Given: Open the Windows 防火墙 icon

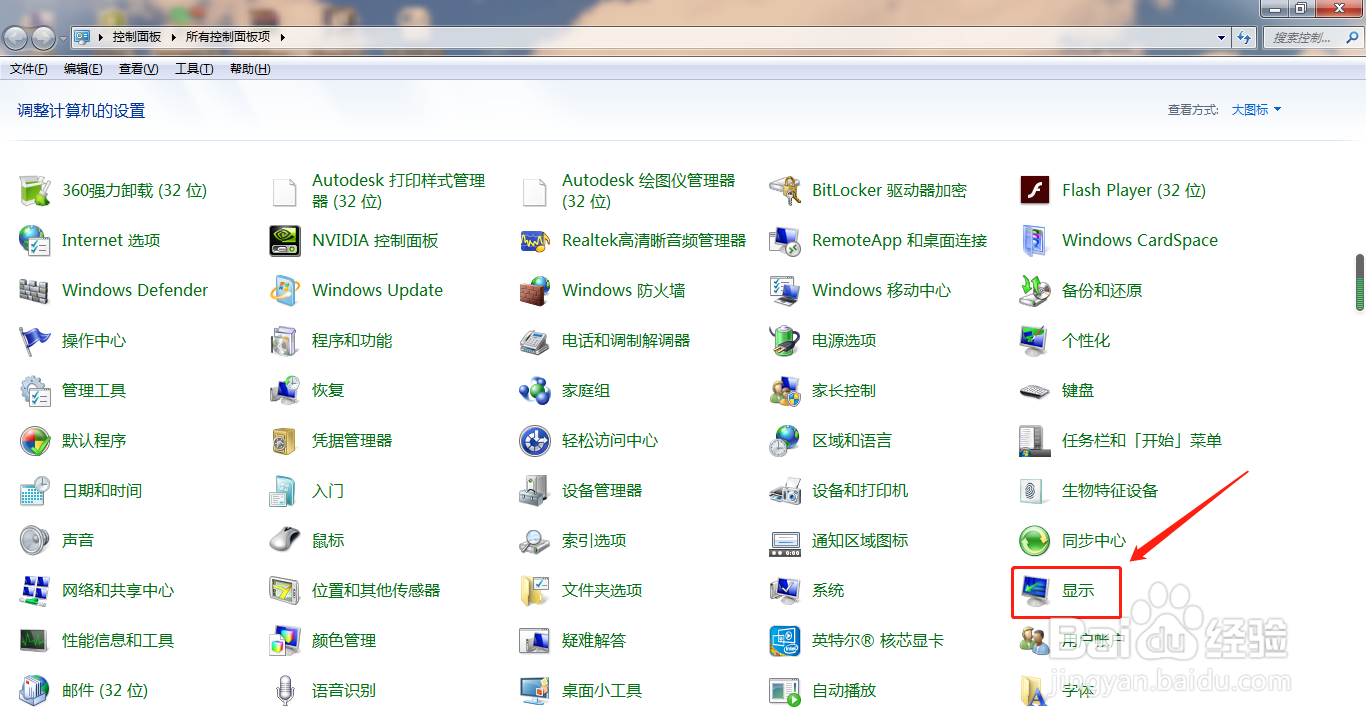Looking at the screenshot, I should pos(535,290).
